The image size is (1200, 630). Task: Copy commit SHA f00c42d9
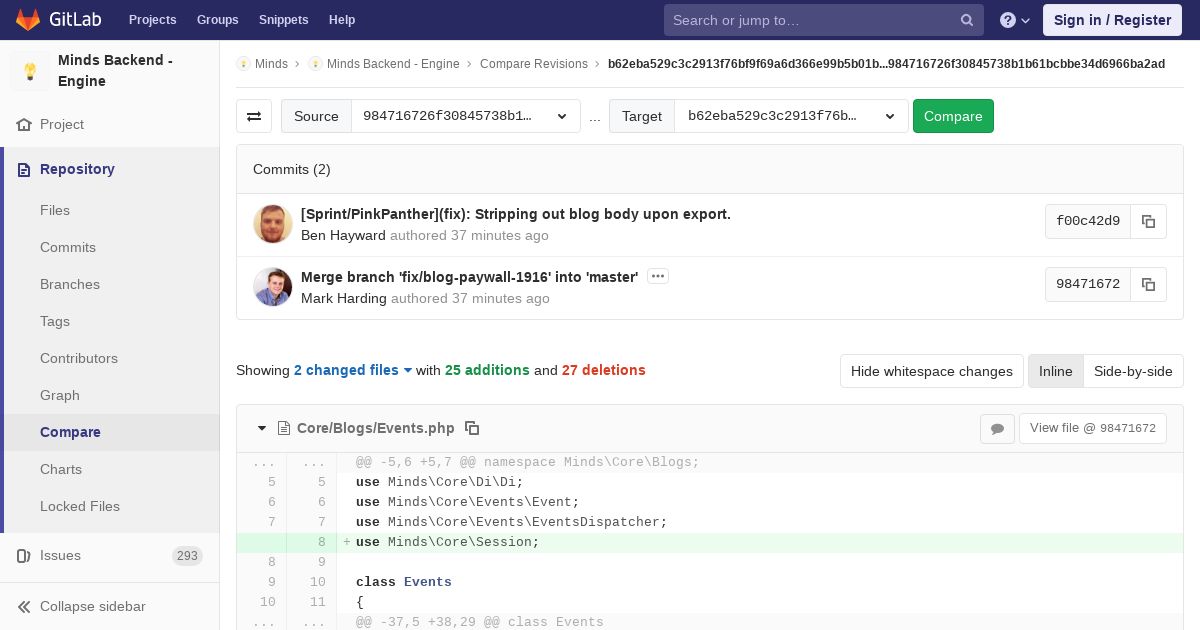[x=1148, y=222]
